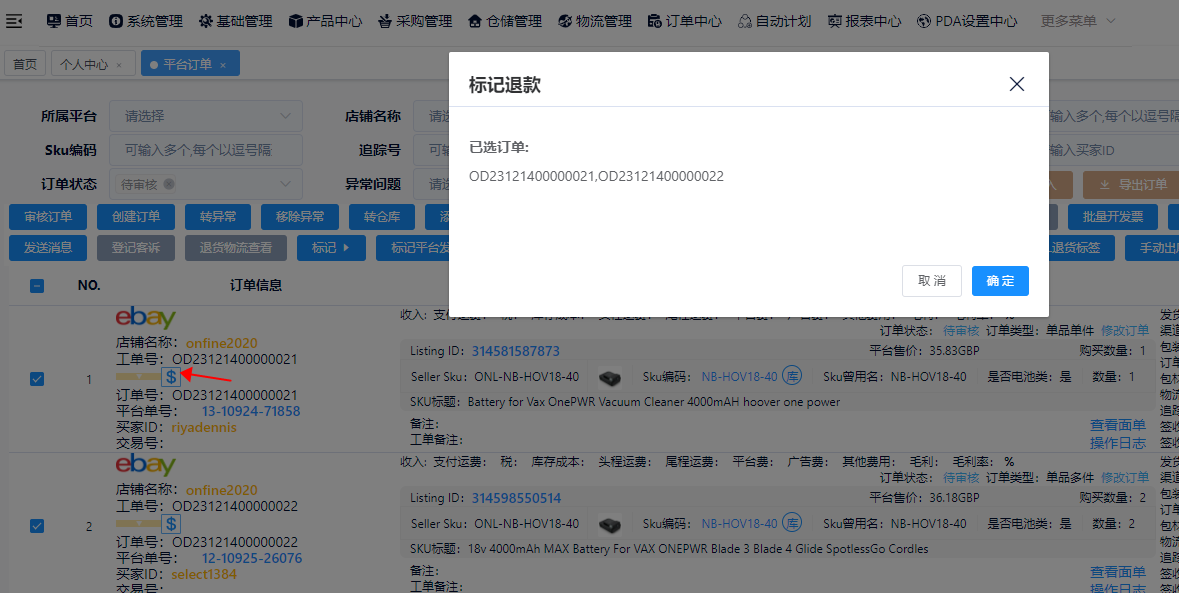This screenshot has height=593, width=1179.
Task: Open the 订单中心 menu
Action: click(x=684, y=20)
